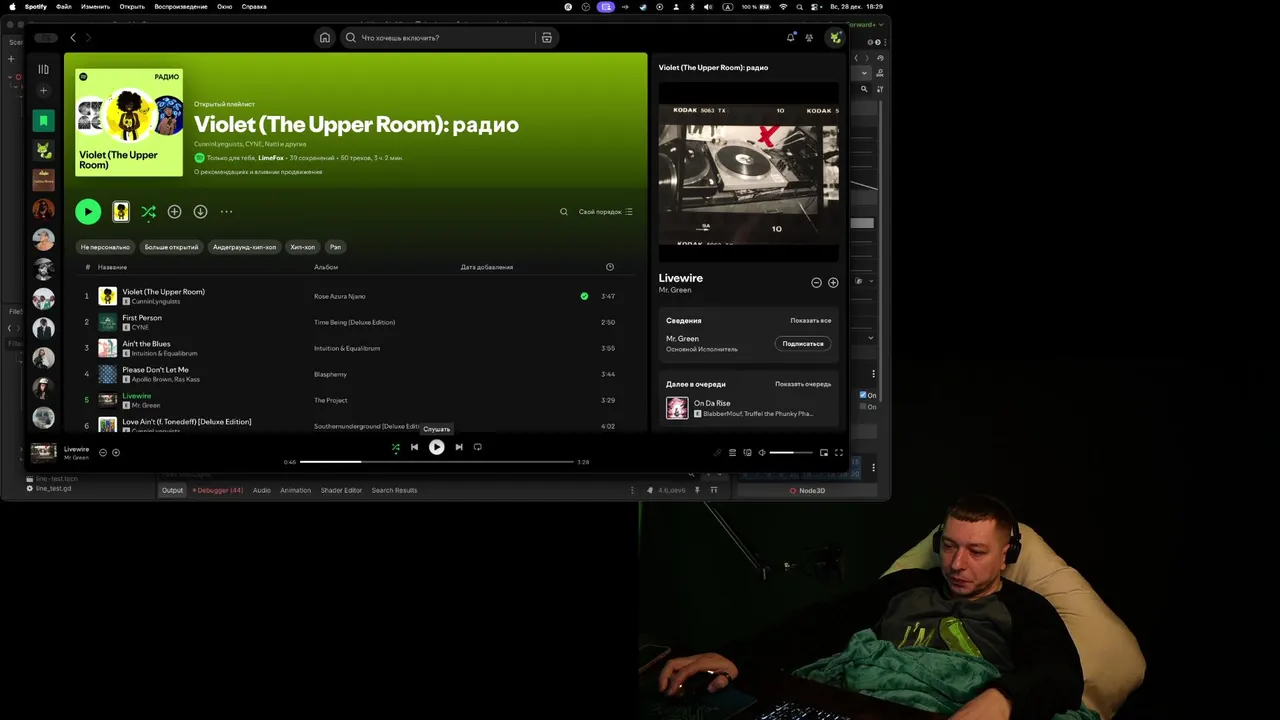
Task: Click Показать очередь link
Action: 803,384
